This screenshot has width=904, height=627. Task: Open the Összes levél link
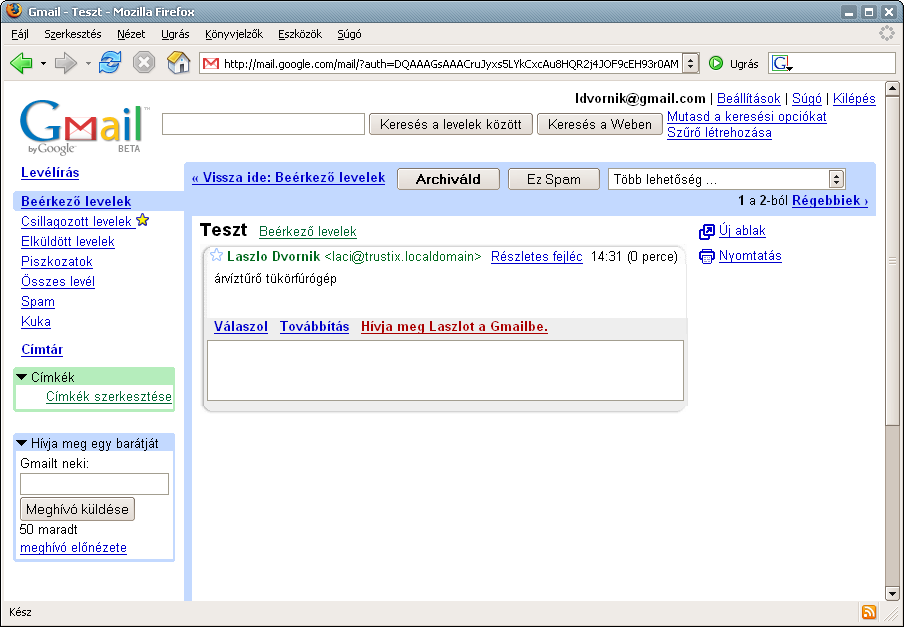coord(58,282)
